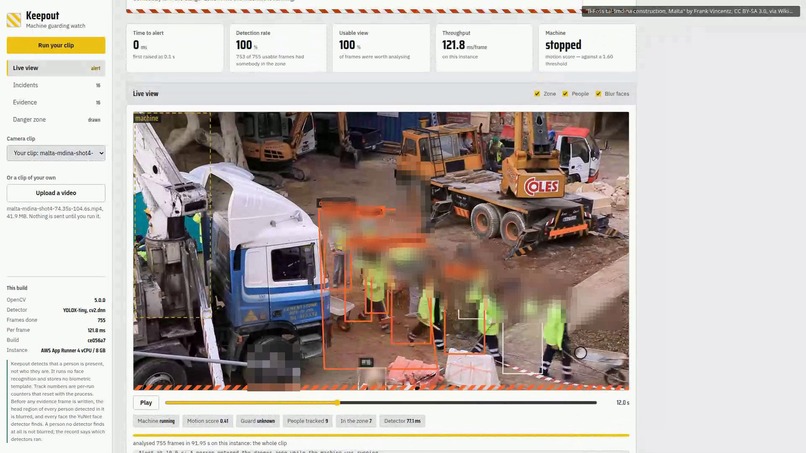Click the 'Detection rate' stat card
This screenshot has height=453, width=806.
coord(278,47)
